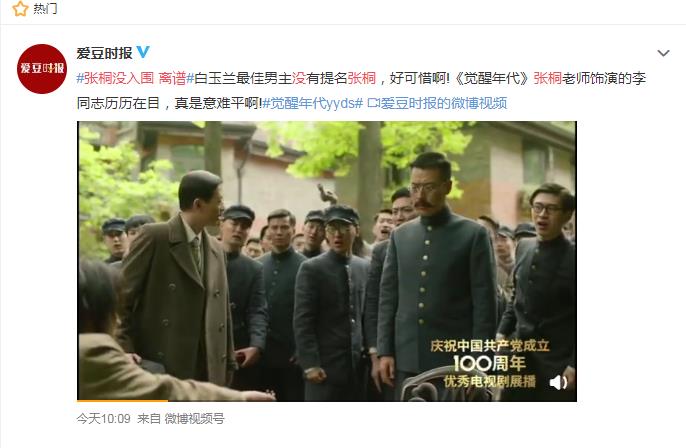Click the red highlighted 没 keyword

tap(298, 78)
